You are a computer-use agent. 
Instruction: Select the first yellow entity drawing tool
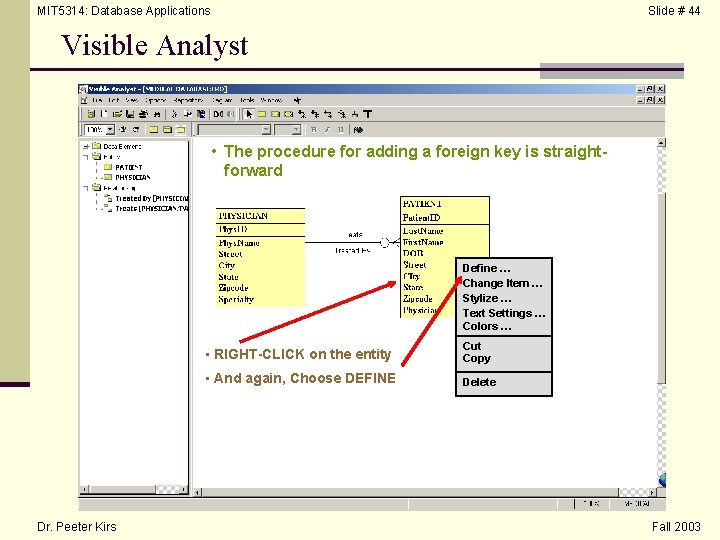pyautogui.click(x=262, y=114)
